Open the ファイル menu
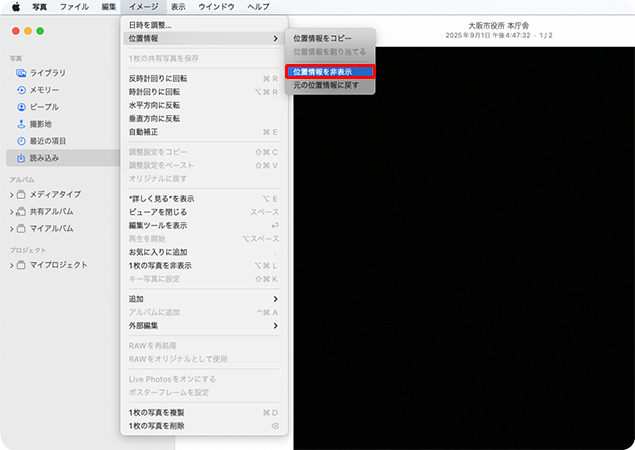Screen dimensions: 635x450 [x=74, y=6]
